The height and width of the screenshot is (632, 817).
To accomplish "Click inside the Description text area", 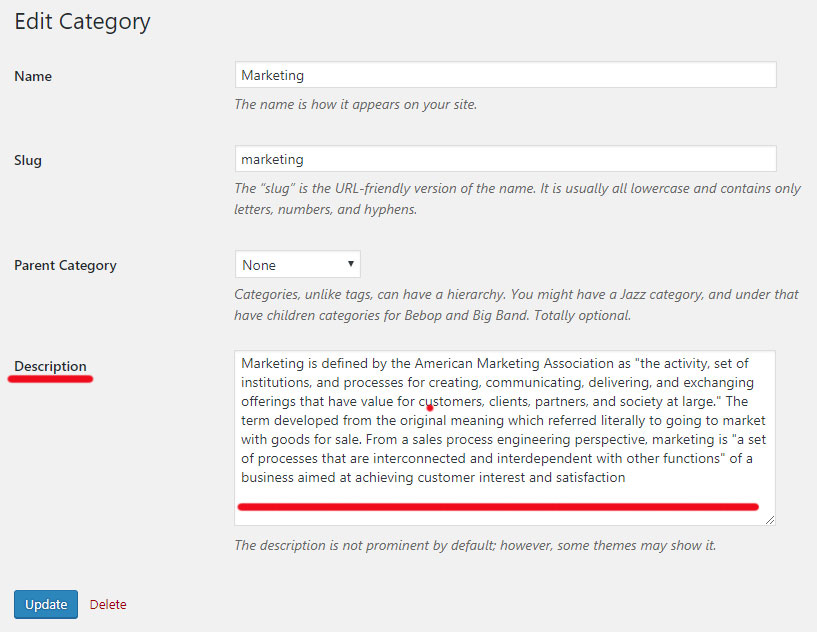I will coord(504,438).
